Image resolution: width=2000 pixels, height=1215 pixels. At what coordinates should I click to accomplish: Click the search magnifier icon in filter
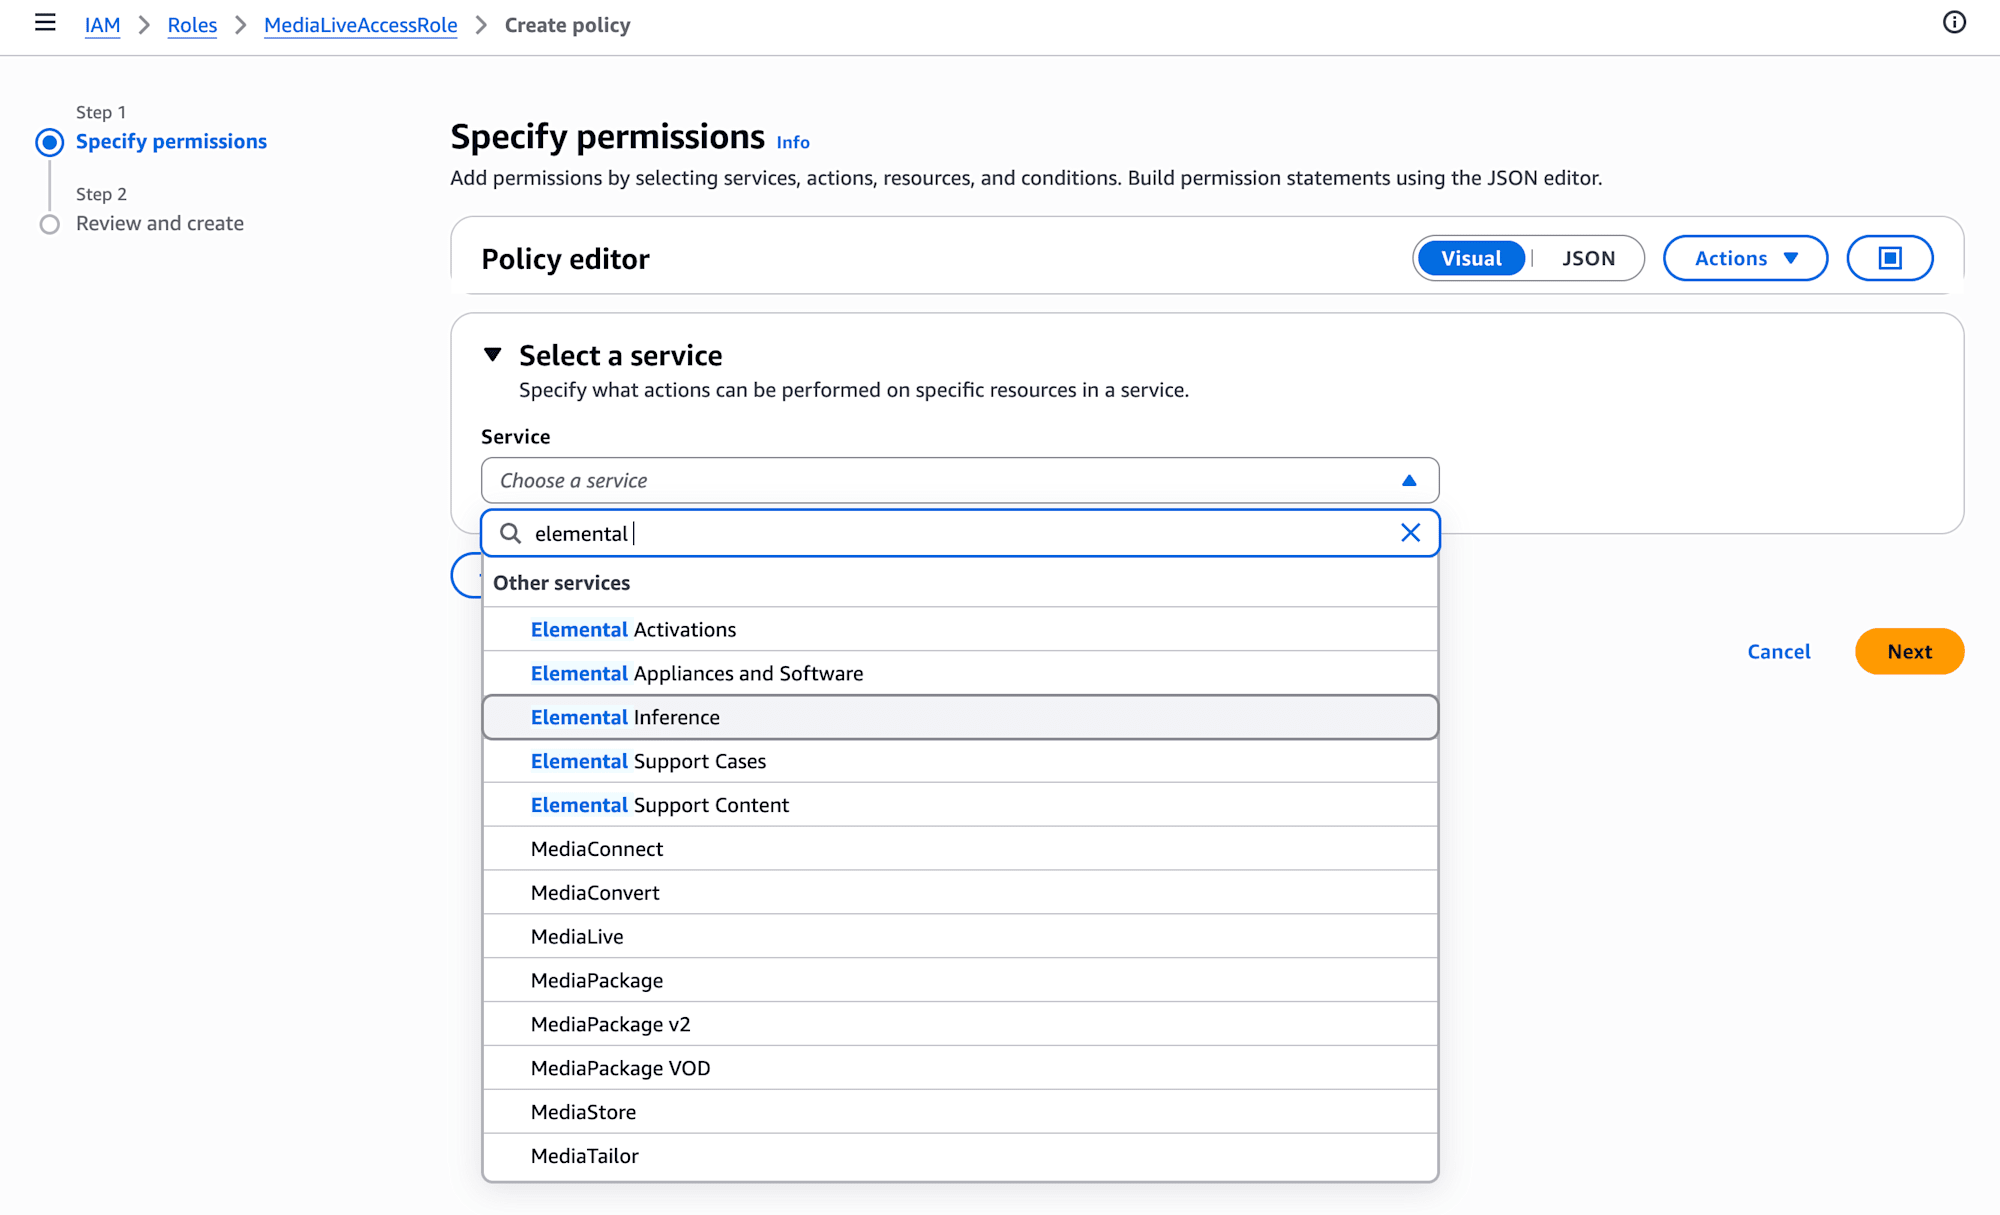pos(511,533)
